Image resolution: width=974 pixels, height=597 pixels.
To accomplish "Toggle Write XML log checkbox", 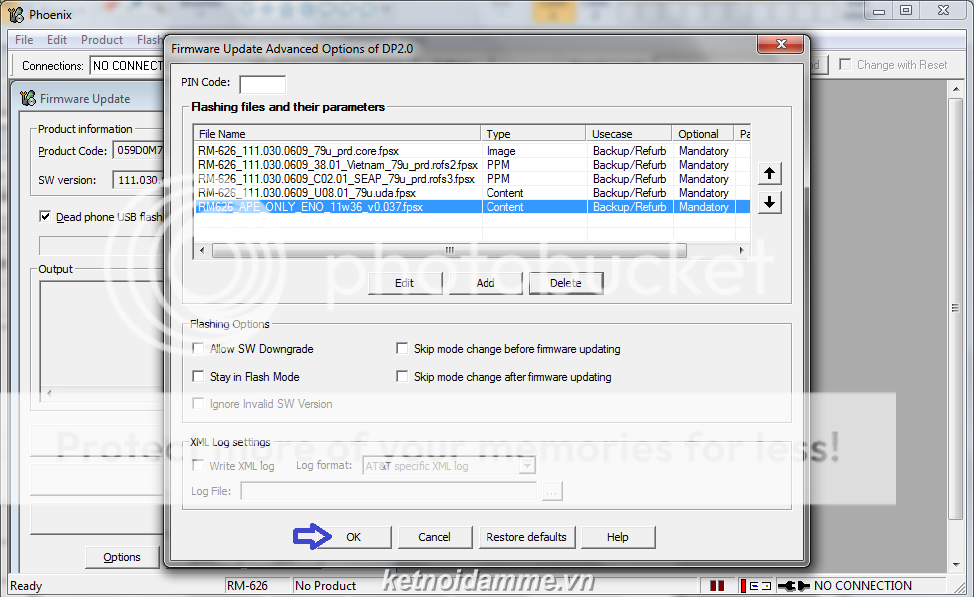I will (198, 465).
